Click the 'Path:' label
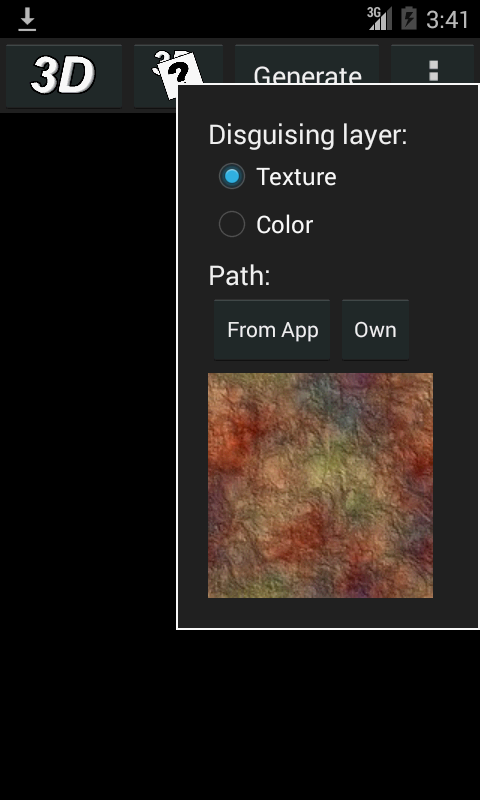480x800 pixels. pos(239,276)
